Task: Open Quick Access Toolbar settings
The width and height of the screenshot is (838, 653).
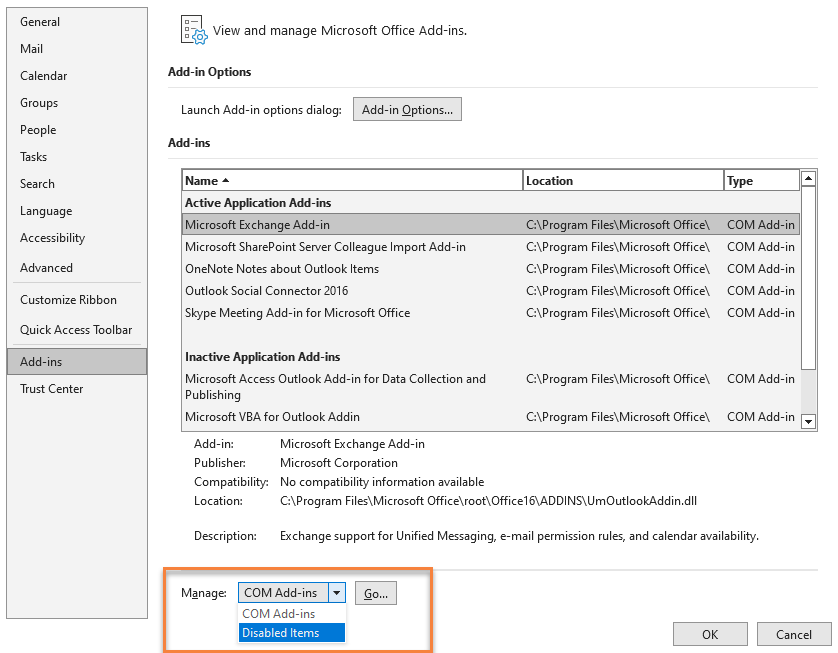Action: 76,330
